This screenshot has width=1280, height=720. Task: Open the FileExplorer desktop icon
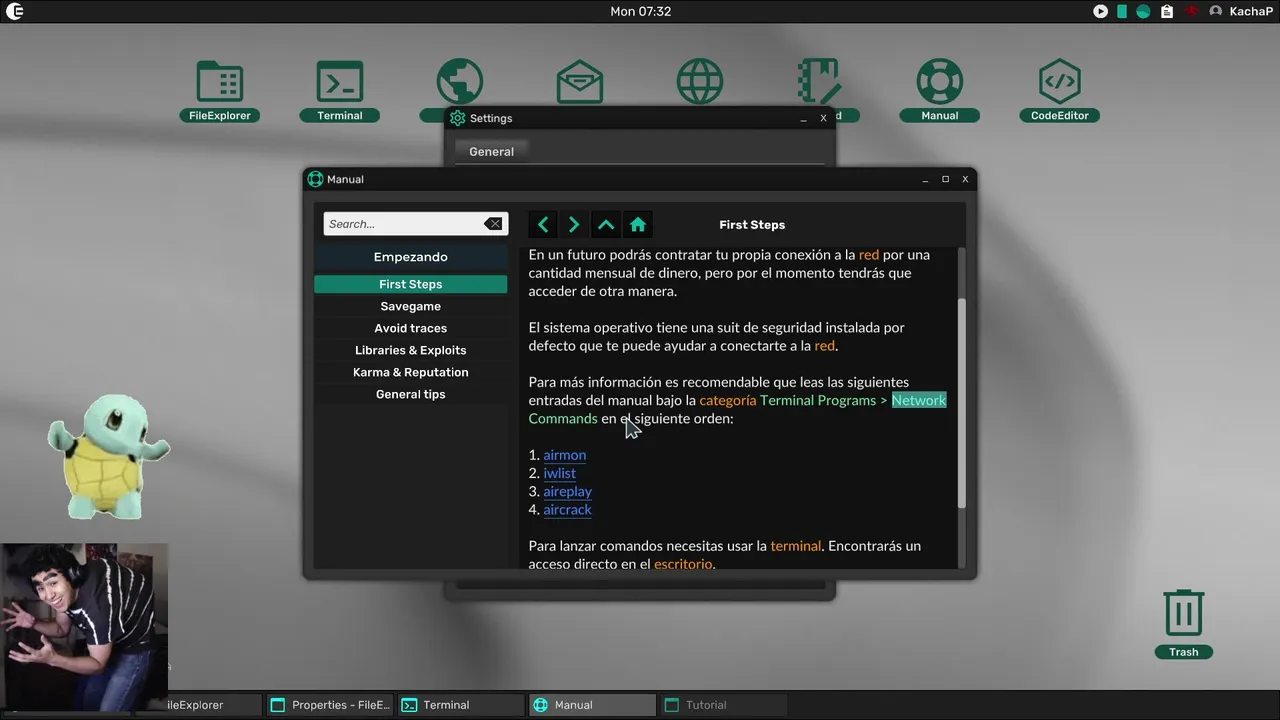220,90
